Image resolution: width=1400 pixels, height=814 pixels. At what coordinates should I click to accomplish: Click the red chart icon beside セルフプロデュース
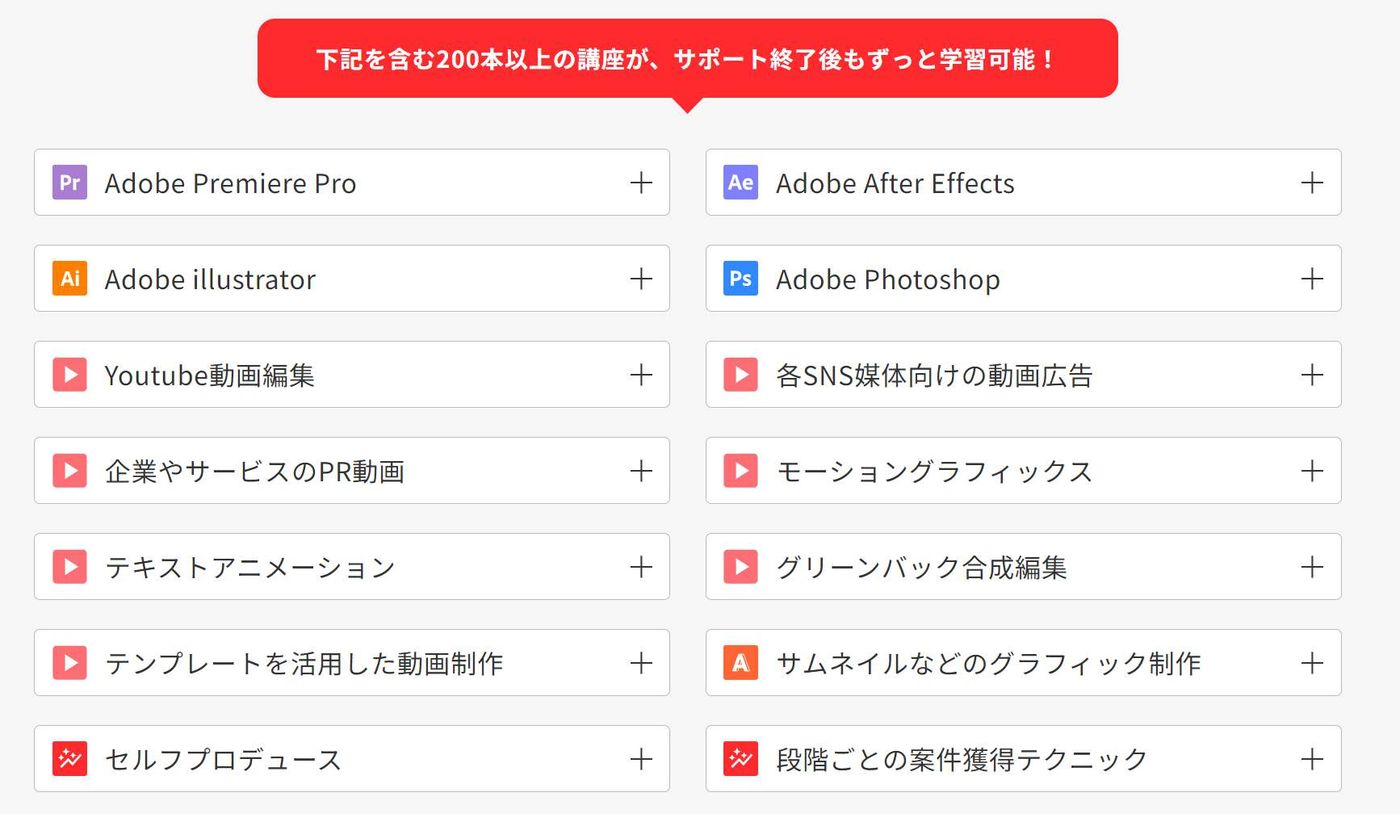70,759
